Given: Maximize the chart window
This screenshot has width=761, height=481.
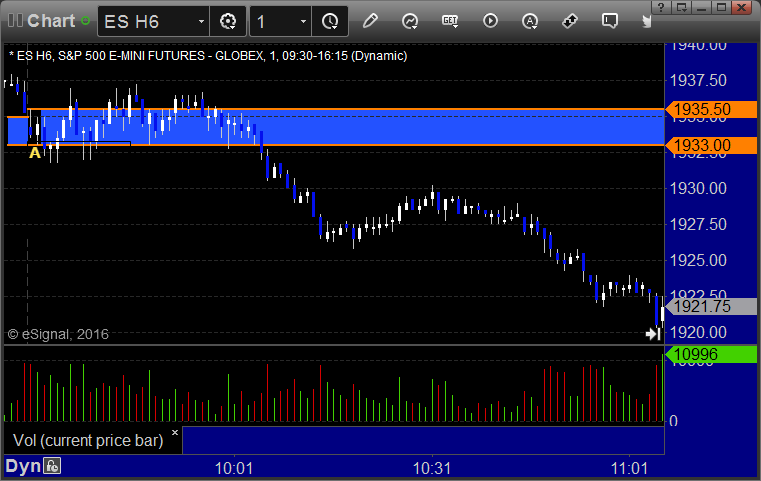Looking at the screenshot, I should click(722, 7).
